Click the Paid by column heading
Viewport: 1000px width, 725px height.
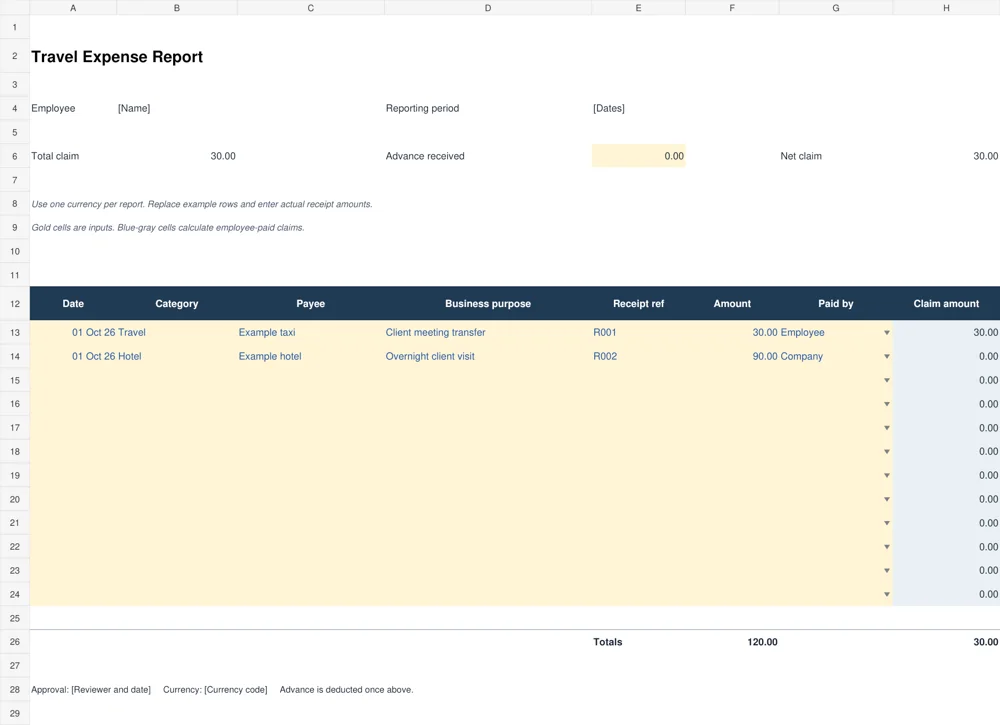(x=835, y=304)
